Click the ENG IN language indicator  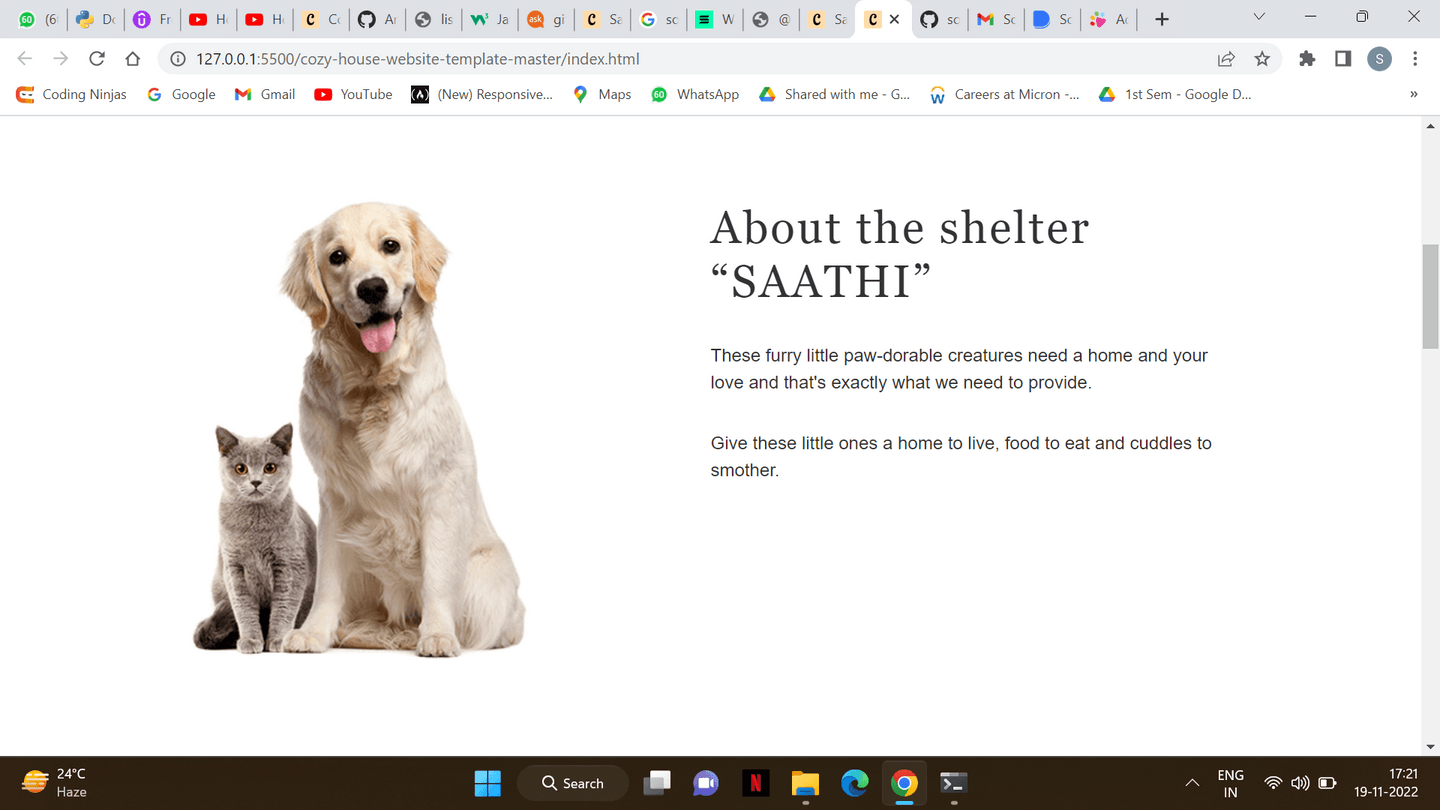click(x=1230, y=783)
